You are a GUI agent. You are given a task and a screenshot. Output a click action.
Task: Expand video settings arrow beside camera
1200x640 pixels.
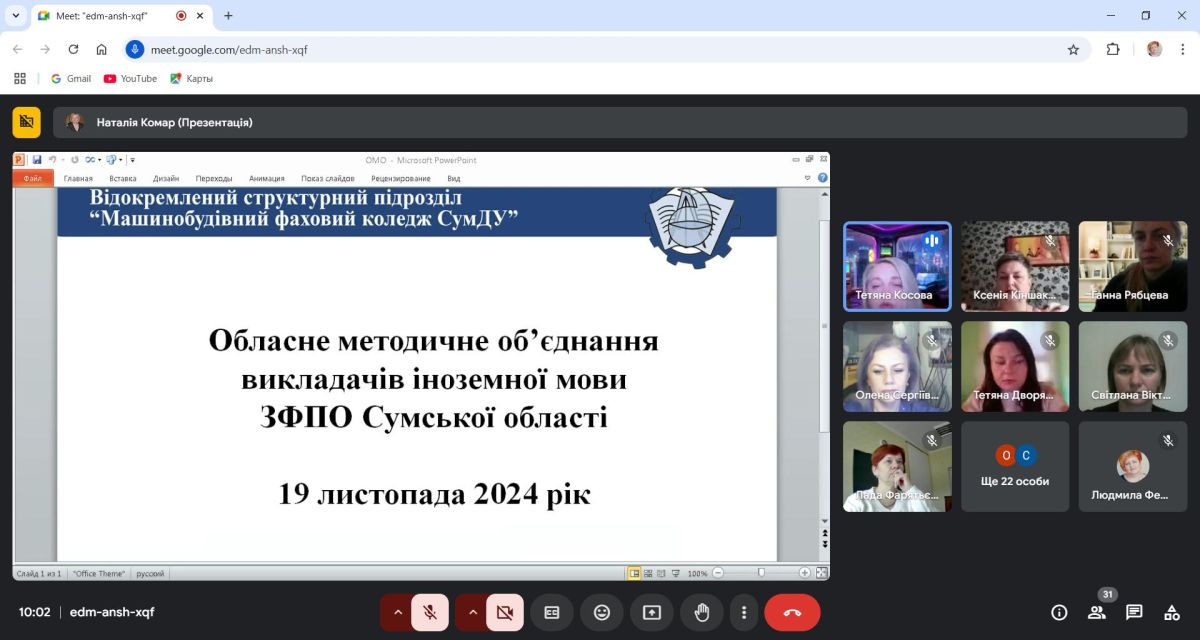[472, 612]
